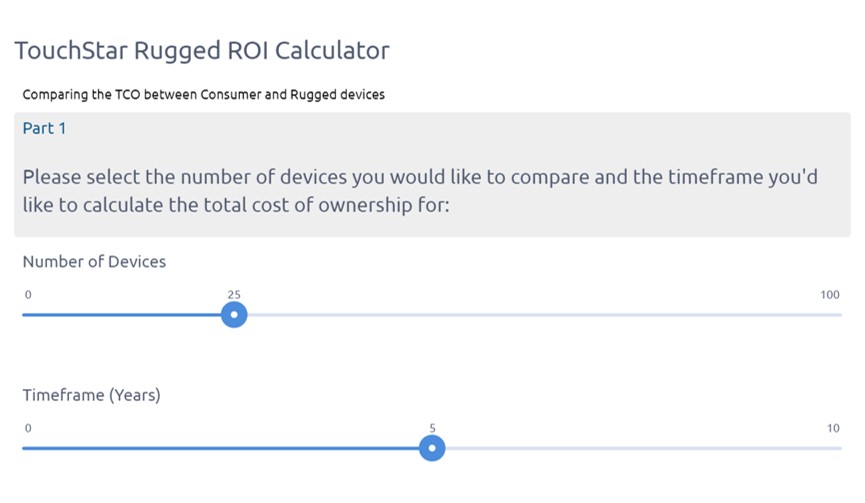Click the "Comparing the TCO" subtitle text
The image size is (865, 503).
tap(203, 95)
